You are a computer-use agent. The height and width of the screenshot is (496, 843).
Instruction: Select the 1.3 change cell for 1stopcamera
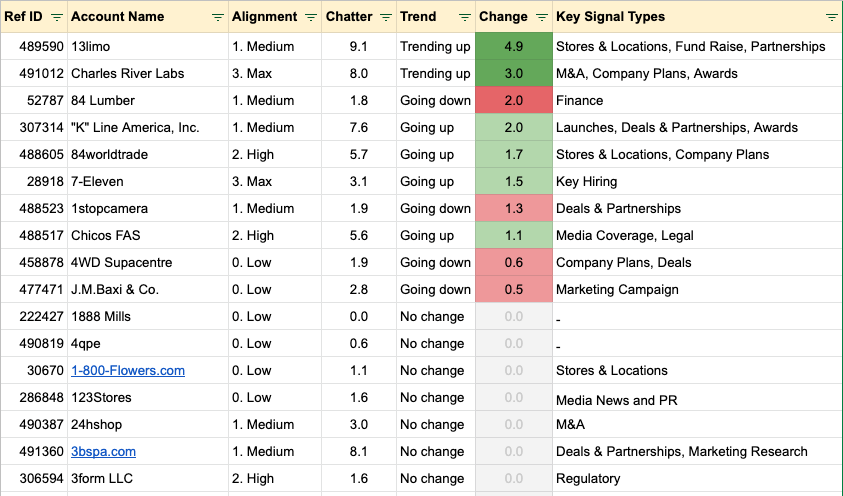pos(514,209)
